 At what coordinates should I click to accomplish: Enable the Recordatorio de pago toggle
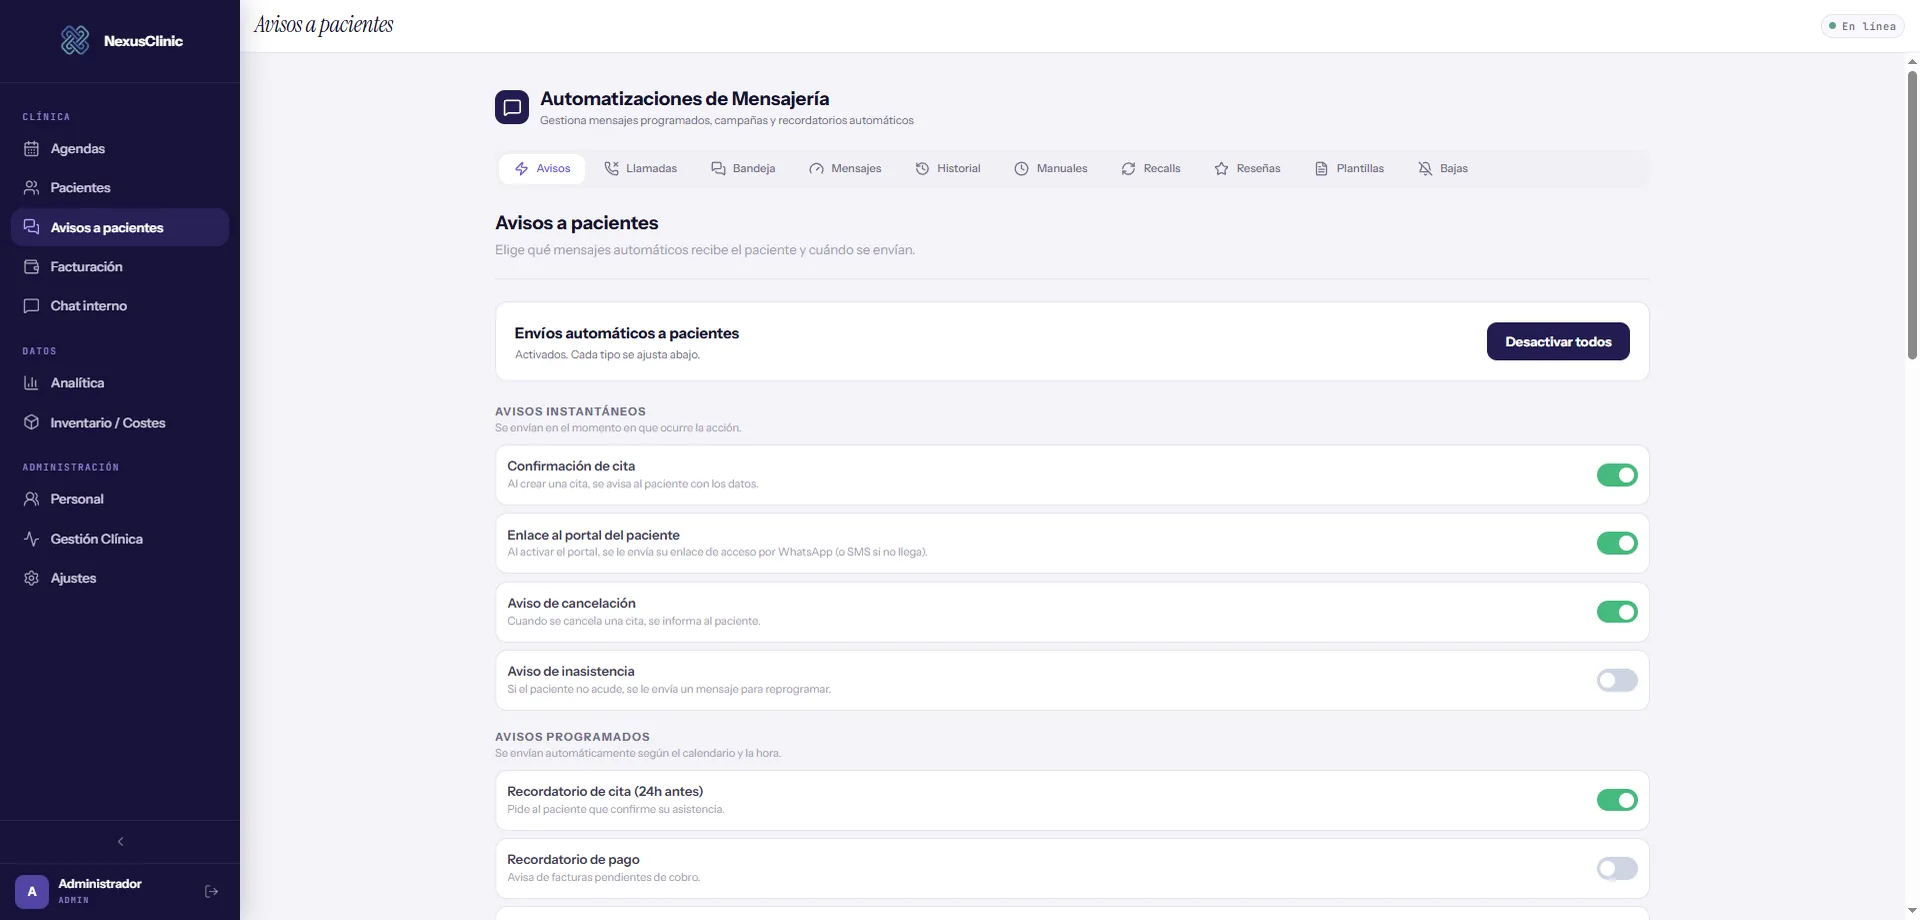[x=1617, y=868]
